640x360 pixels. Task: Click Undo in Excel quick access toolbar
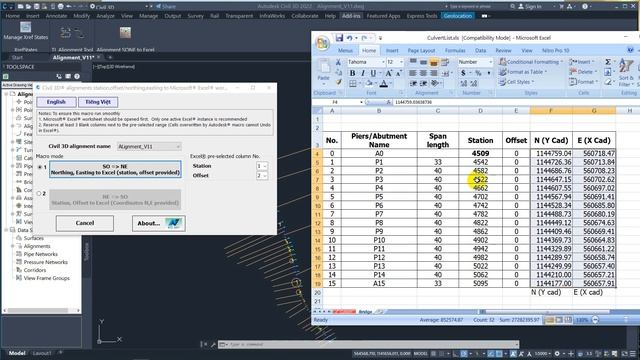click(x=349, y=38)
